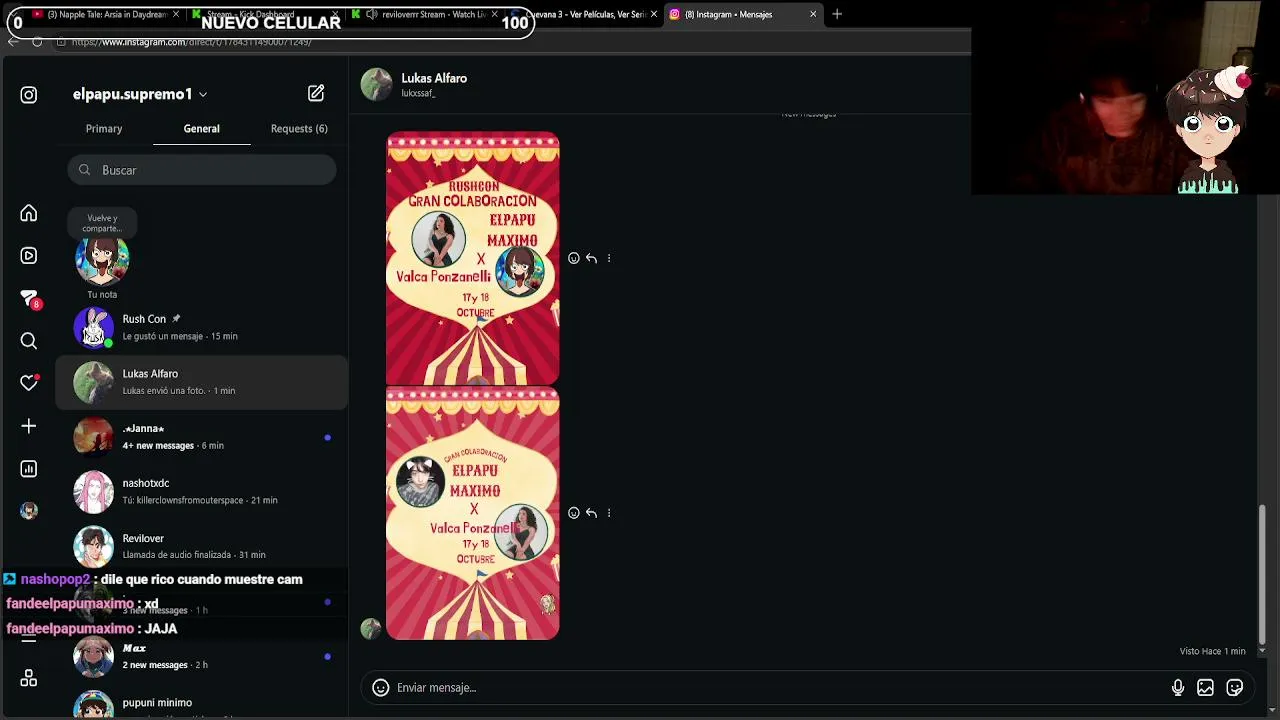Image resolution: width=1280 pixels, height=720 pixels.
Task: Open the Home feed from sidebar
Action: click(29, 213)
